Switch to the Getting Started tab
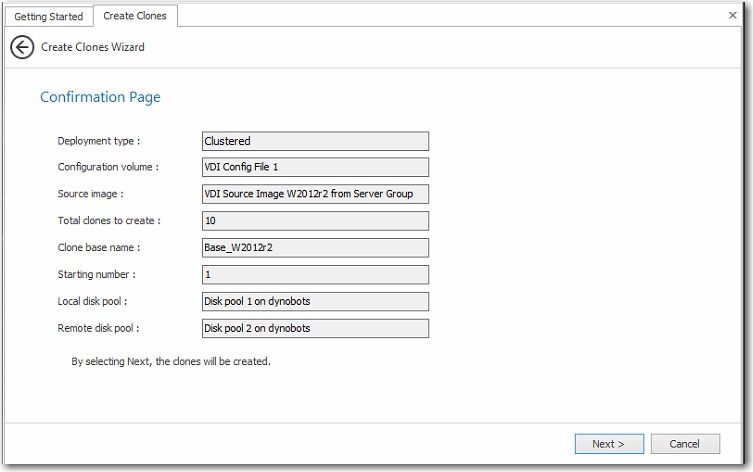 [48, 16]
